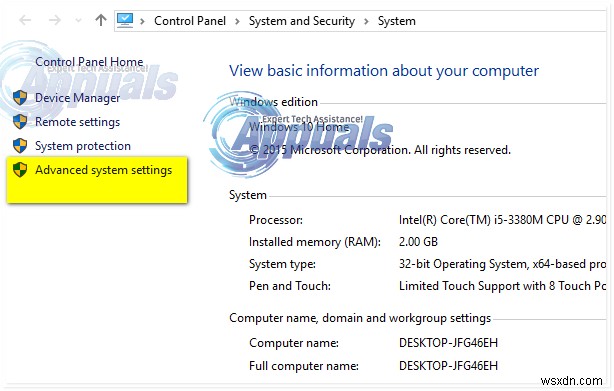Go up one level with Up arrow

[x=101, y=20]
